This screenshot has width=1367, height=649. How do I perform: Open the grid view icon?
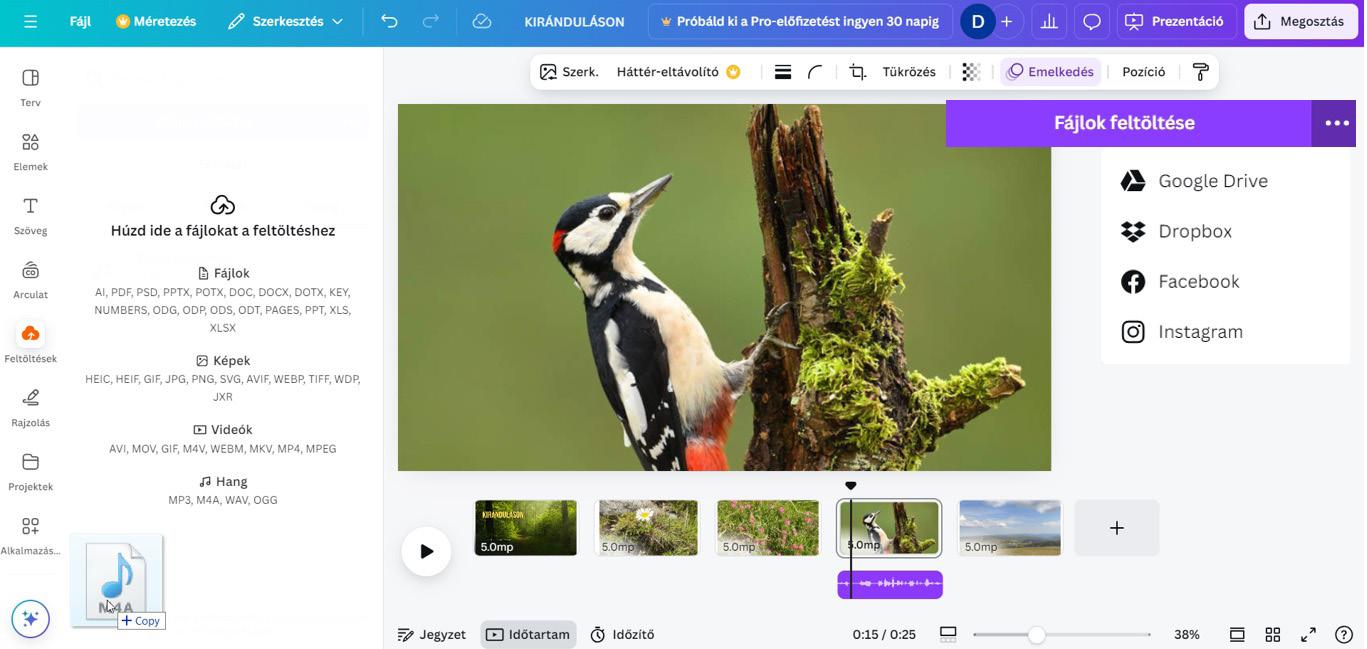click(1273, 634)
